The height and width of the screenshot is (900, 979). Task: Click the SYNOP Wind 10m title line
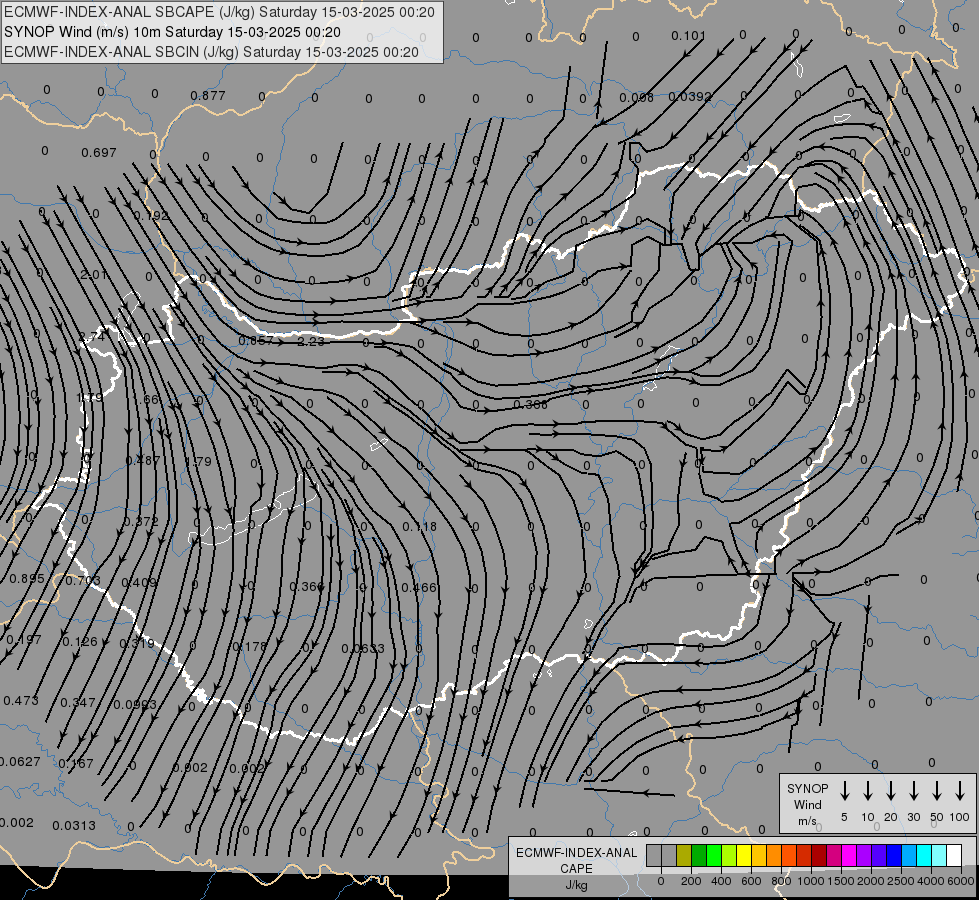coord(172,32)
